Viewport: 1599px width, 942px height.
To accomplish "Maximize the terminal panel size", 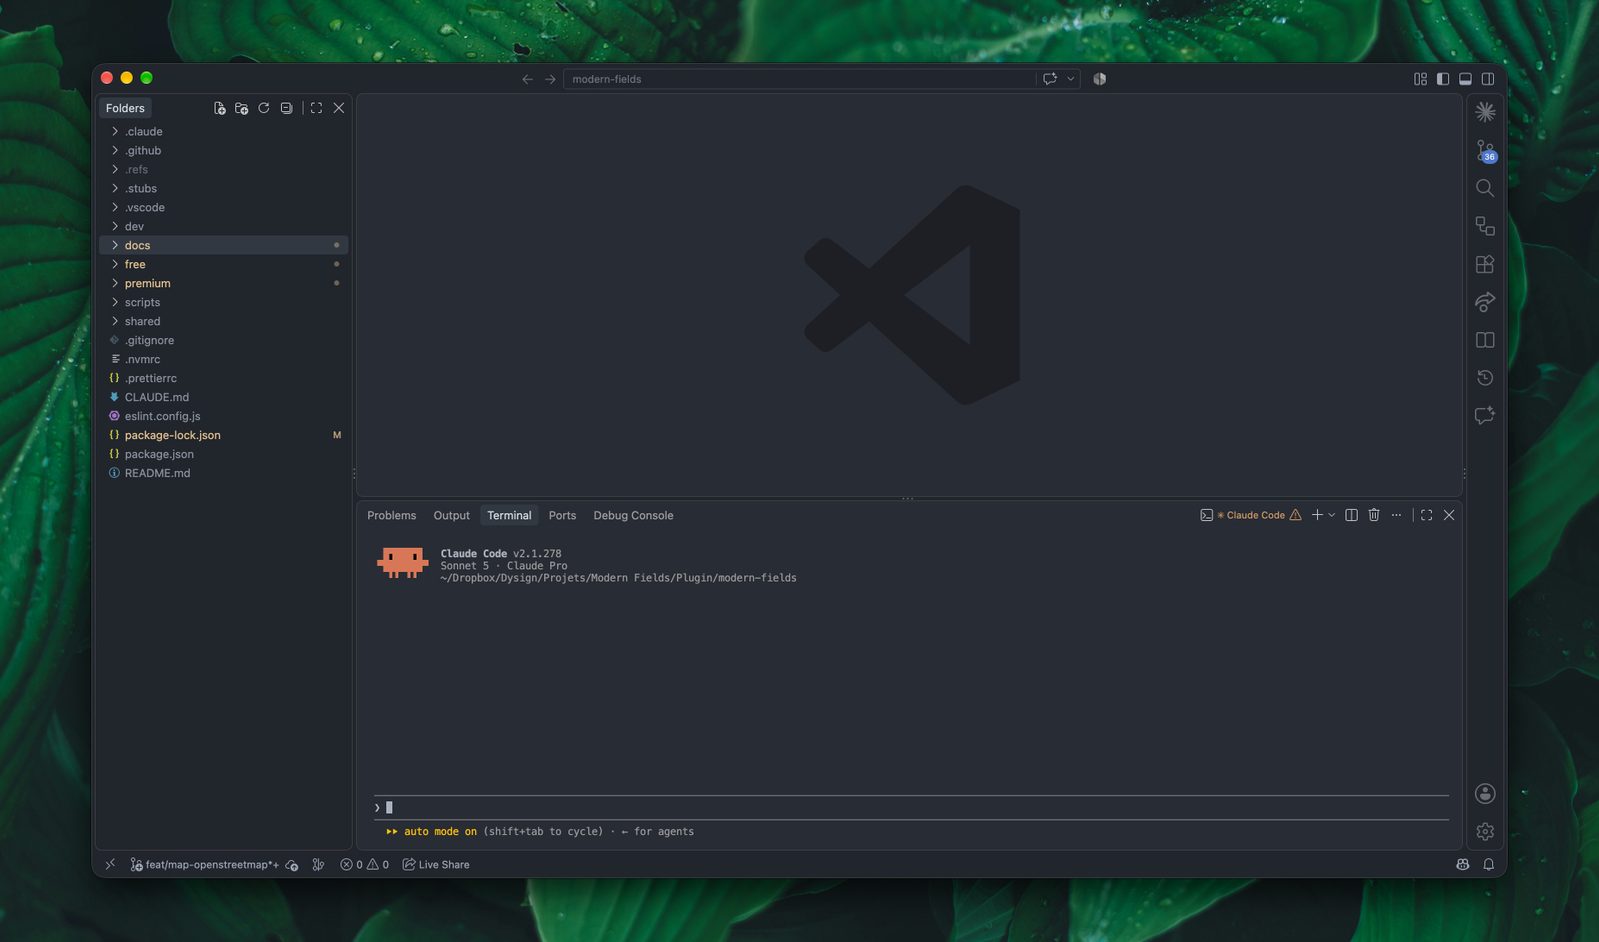I will click(x=1426, y=515).
